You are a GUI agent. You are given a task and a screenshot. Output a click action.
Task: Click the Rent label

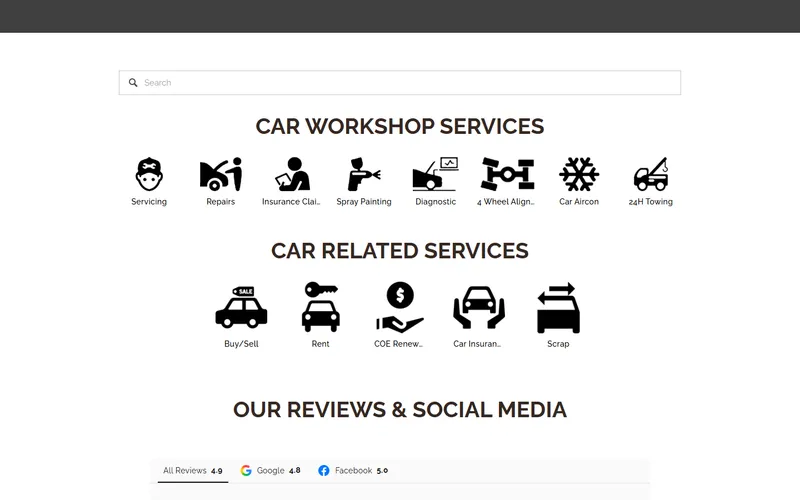coord(320,344)
